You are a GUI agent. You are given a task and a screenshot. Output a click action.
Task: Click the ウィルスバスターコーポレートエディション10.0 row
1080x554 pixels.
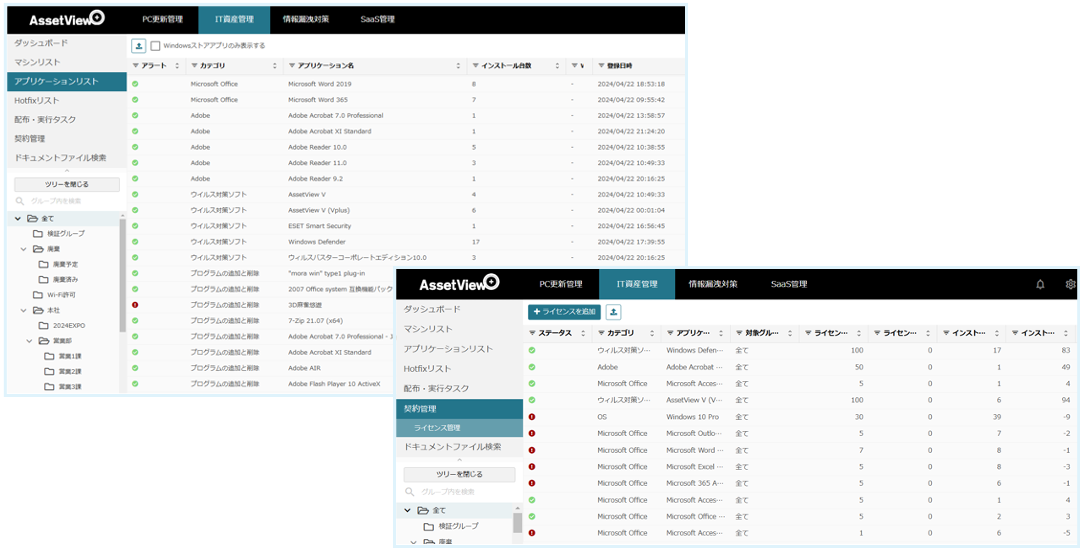(406, 258)
